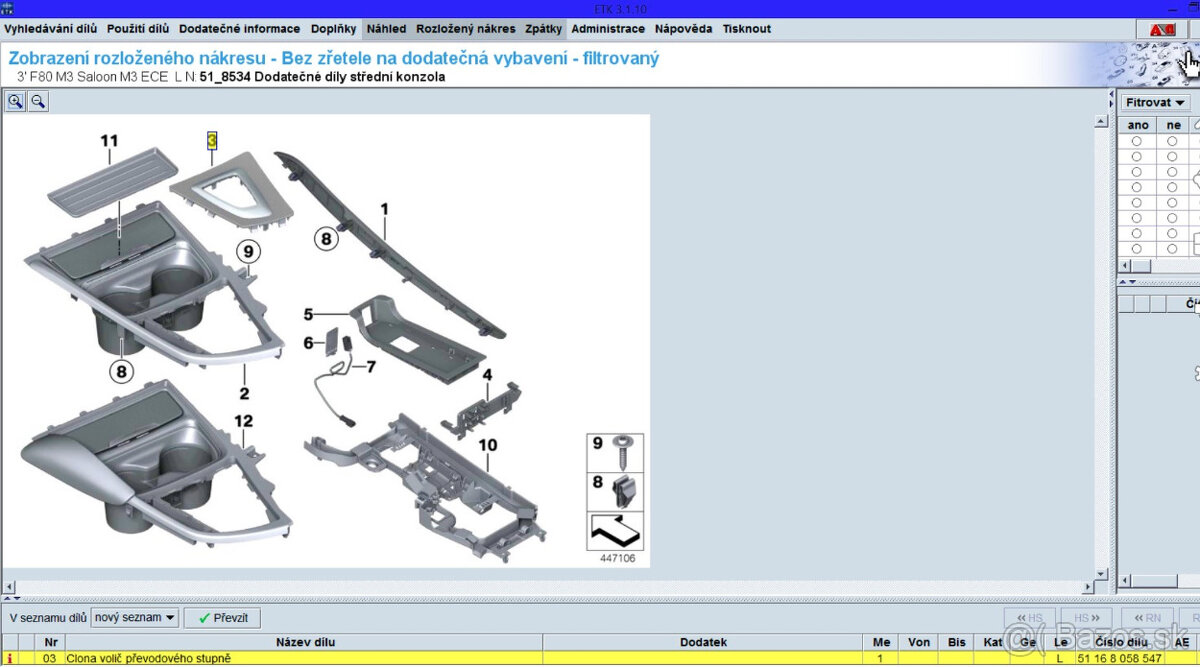Select first radio button in 'ne' column
Screen dimensions: 1200x667
pyautogui.click(x=1172, y=141)
